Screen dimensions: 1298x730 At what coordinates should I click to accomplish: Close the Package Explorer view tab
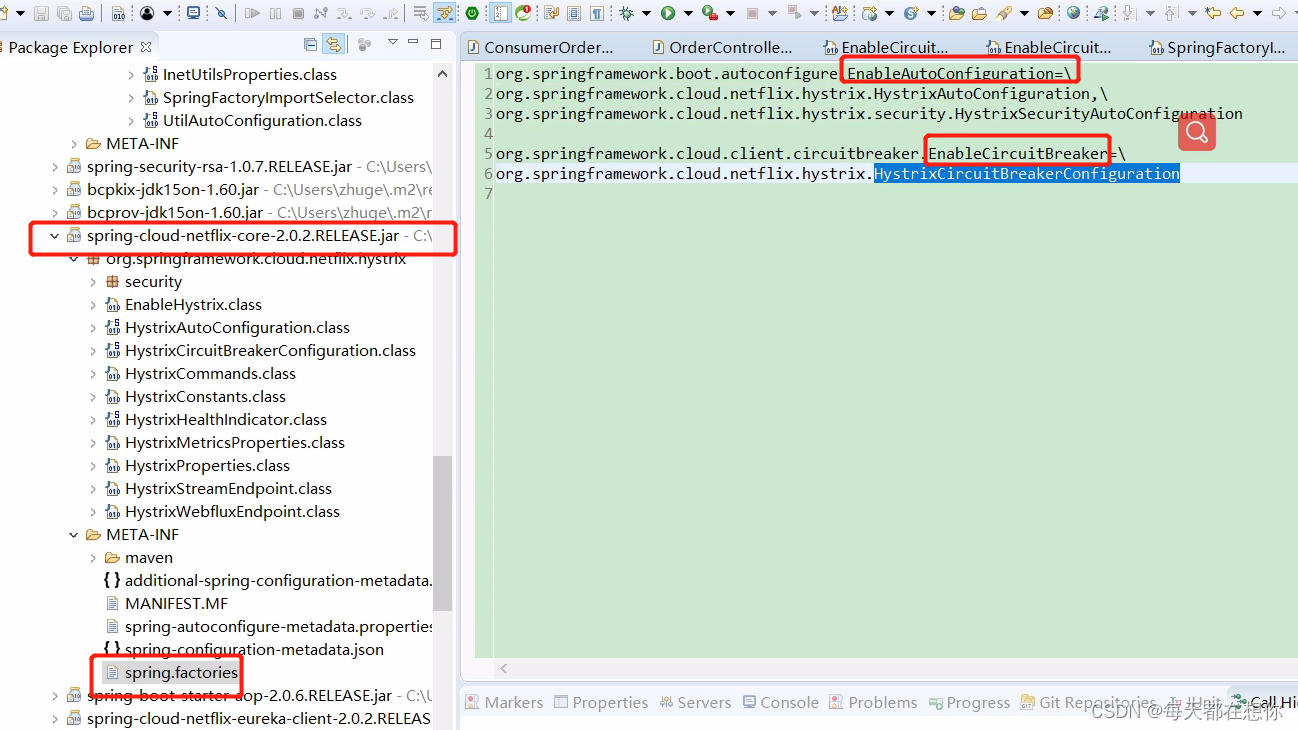point(146,47)
